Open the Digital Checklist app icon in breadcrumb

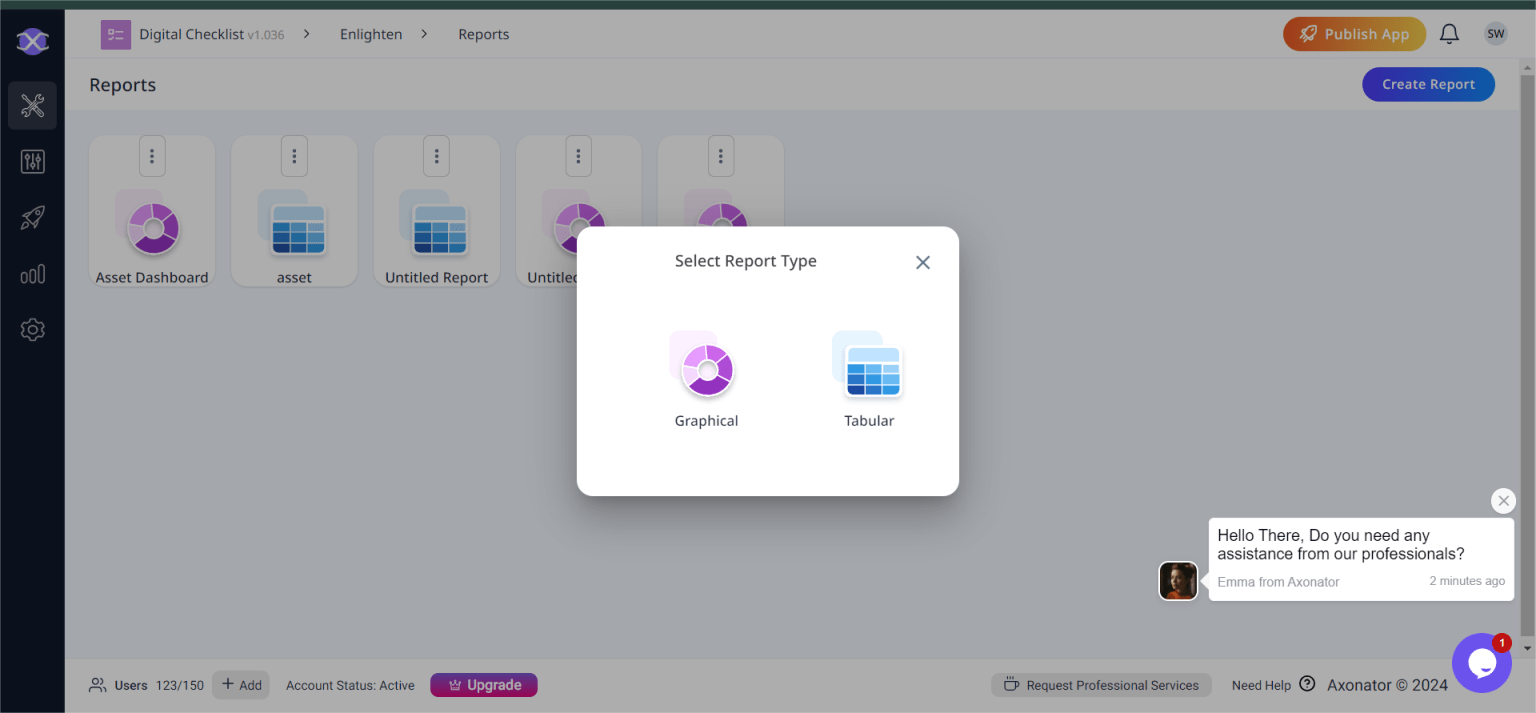(115, 33)
